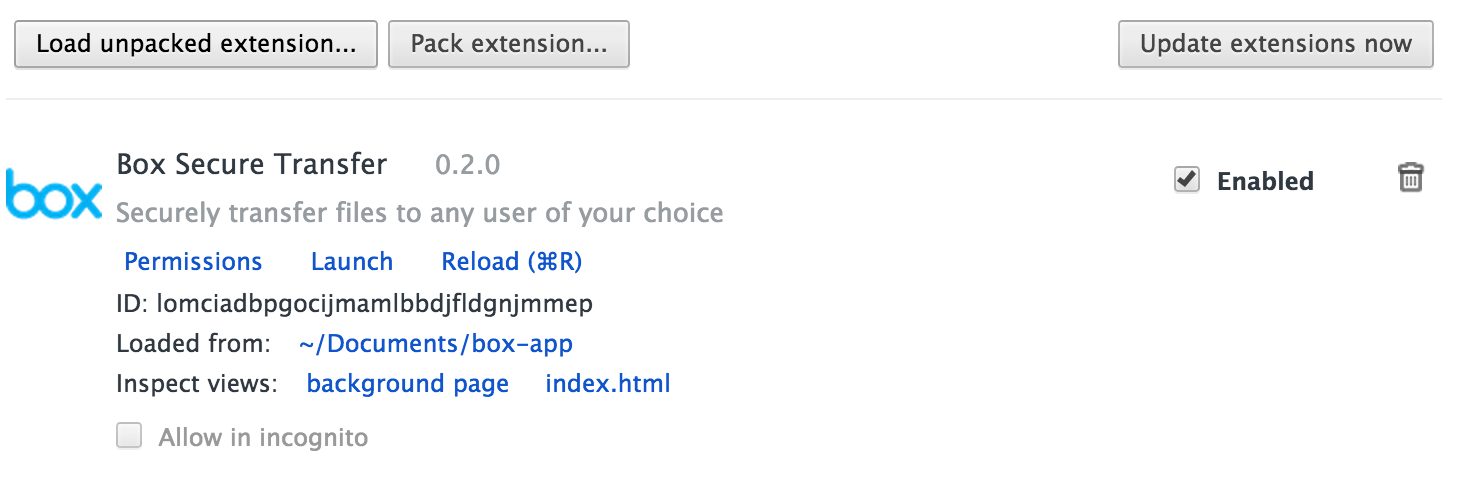Click the extension ID string
1464x494 pixels.
[x=374, y=303]
